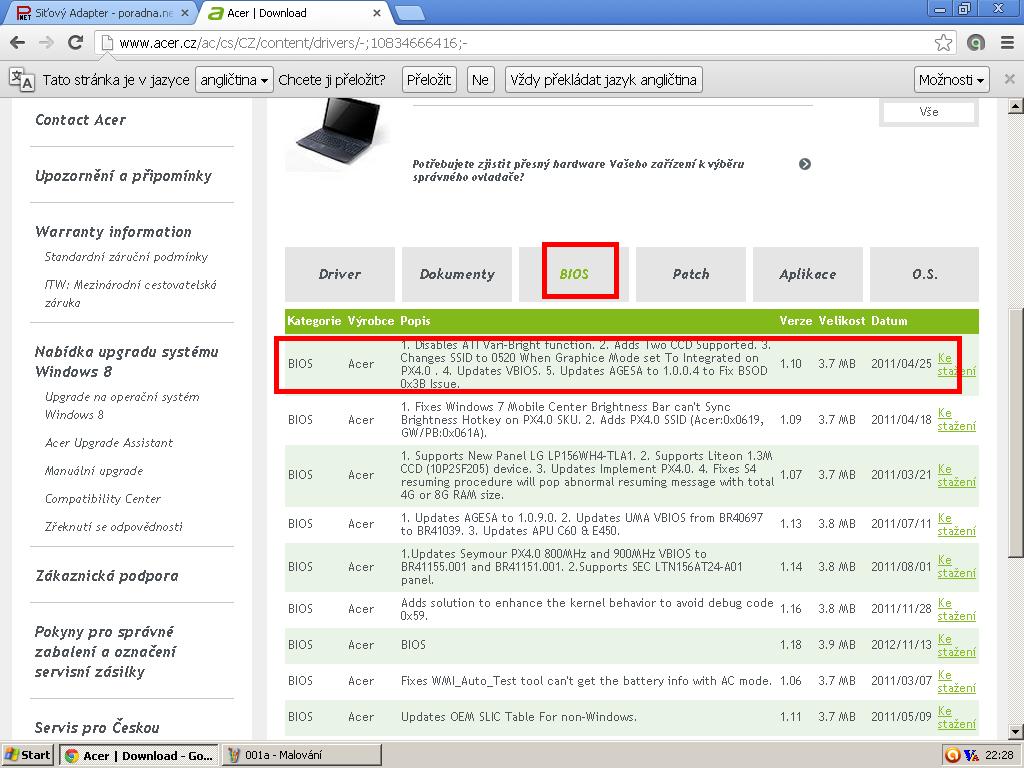This screenshot has height=768, width=1024.
Task: Open Zřeknutí se odpovědnosti link
Action: coord(113,526)
